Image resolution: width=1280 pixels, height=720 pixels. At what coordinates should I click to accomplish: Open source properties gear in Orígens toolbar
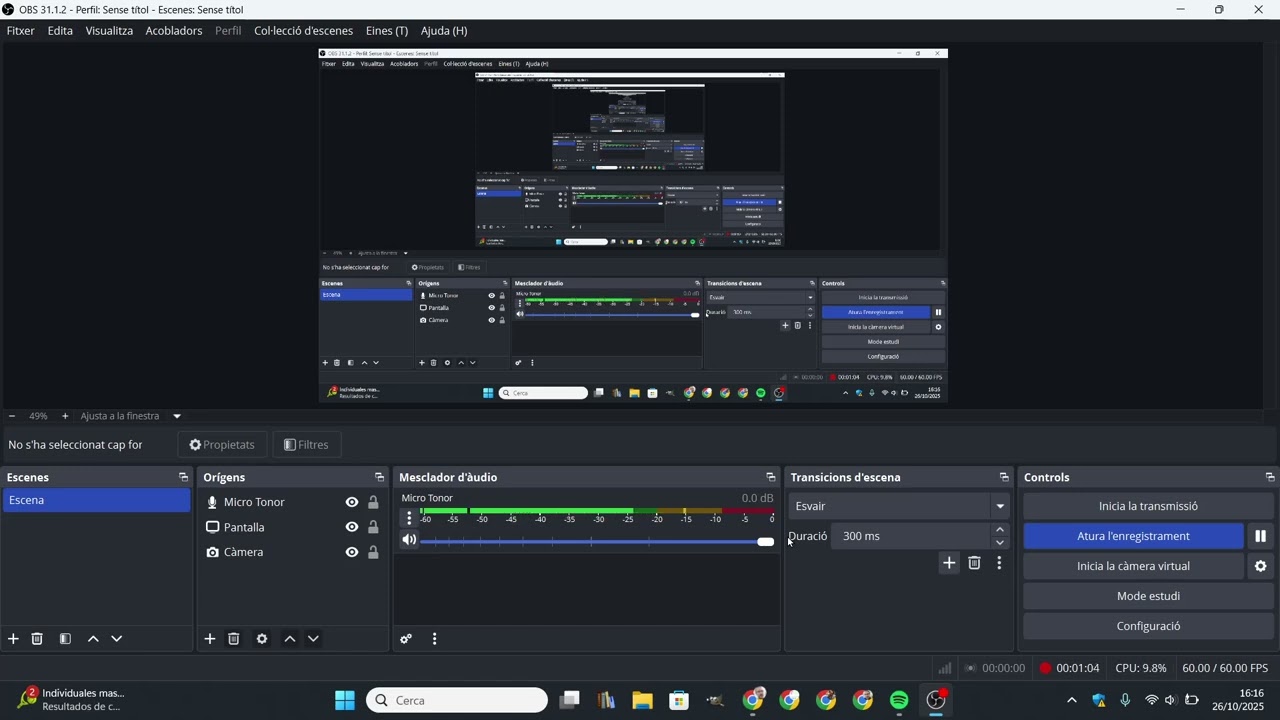(262, 639)
